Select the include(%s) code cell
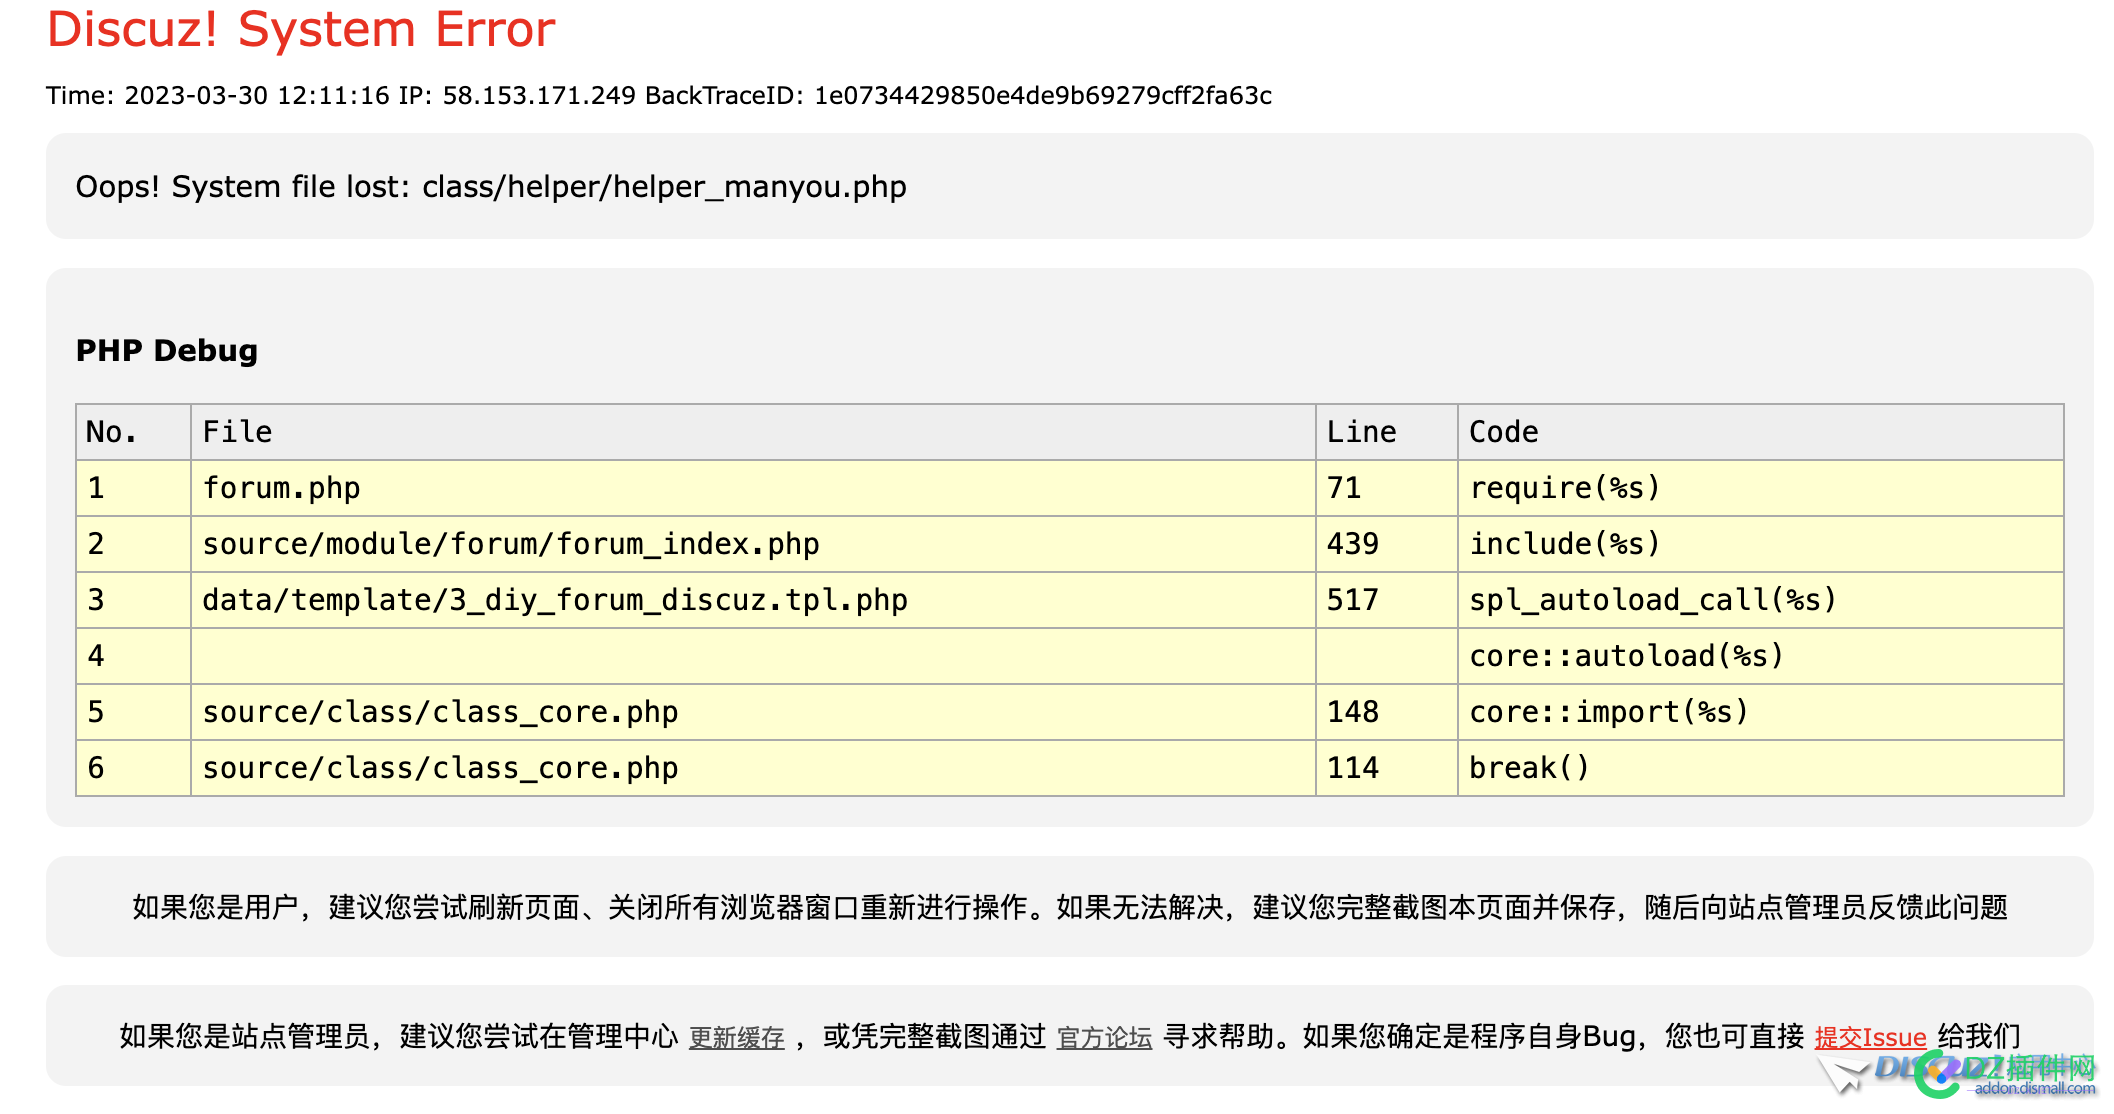2114x1114 pixels. pos(1760,544)
